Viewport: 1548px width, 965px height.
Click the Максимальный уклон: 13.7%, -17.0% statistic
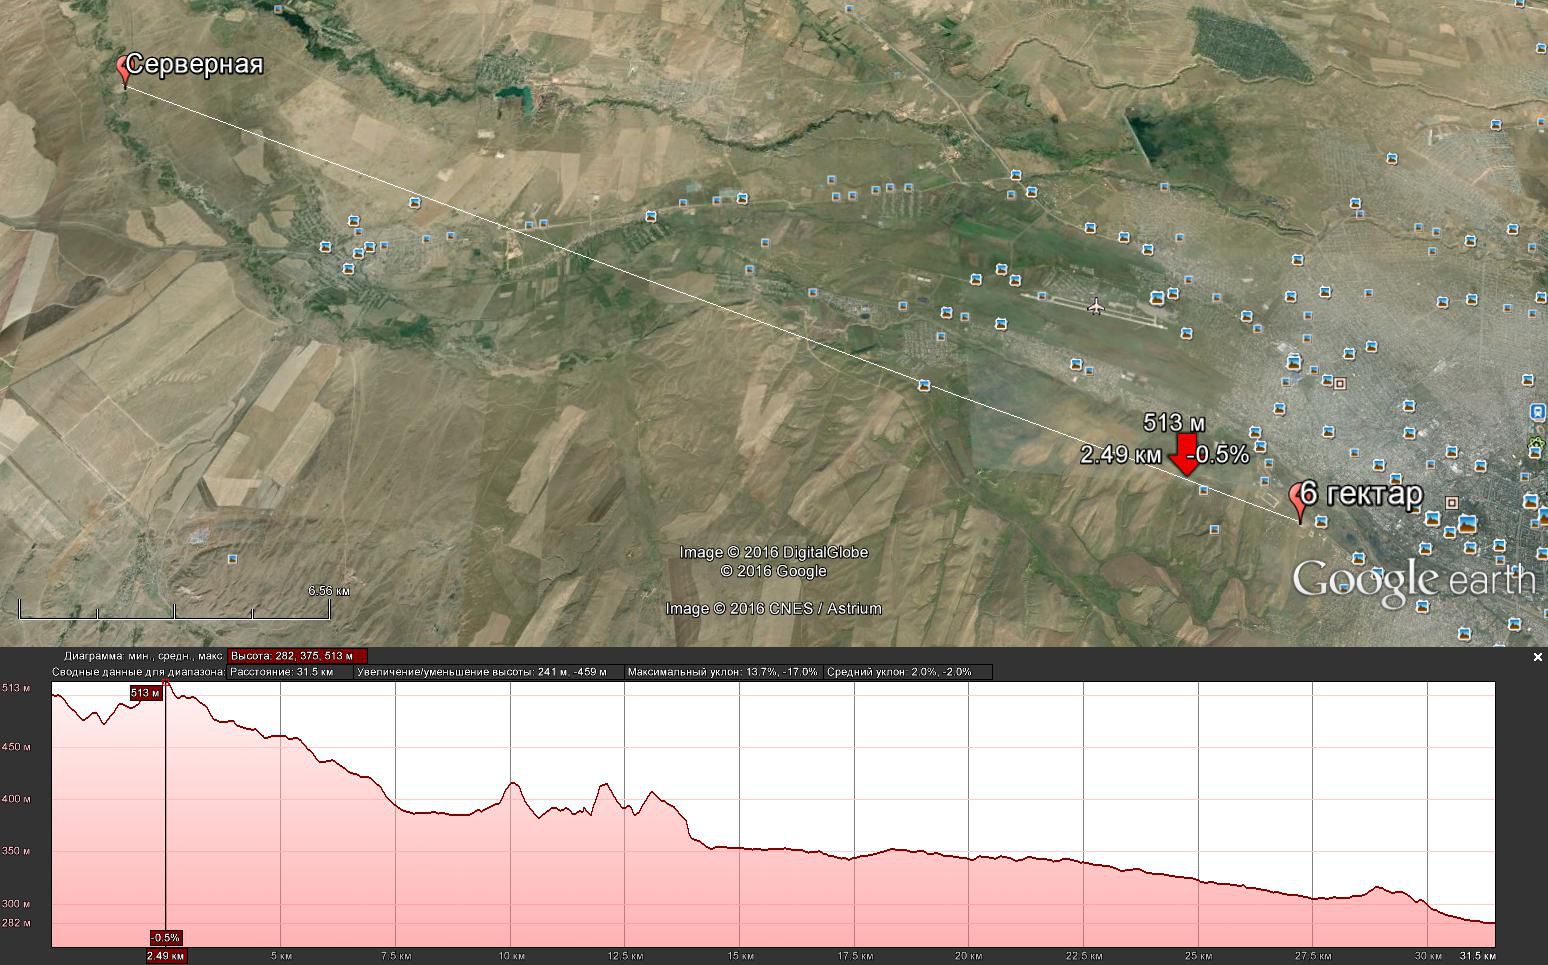pyautogui.click(x=723, y=672)
